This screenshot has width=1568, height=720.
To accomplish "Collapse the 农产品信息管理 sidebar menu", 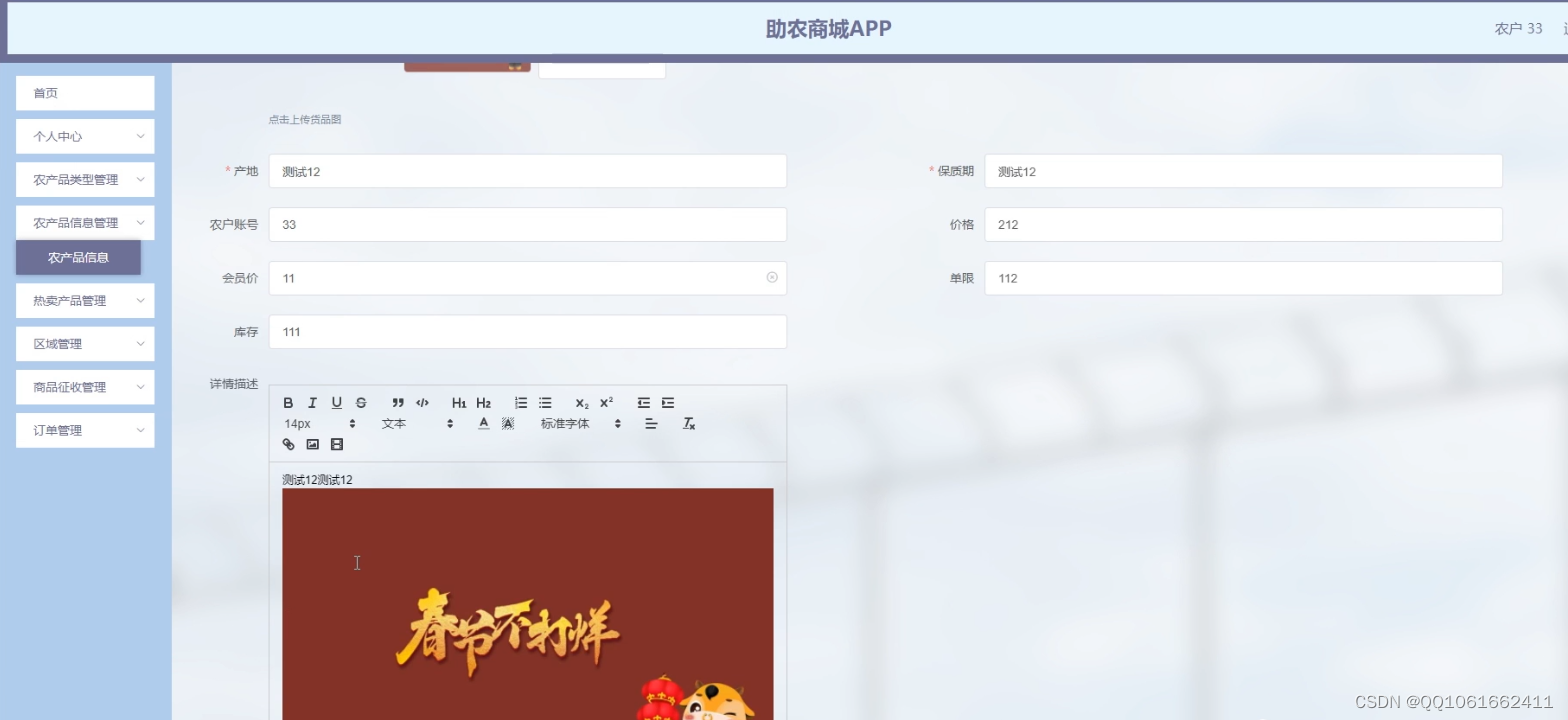I will tap(85, 223).
